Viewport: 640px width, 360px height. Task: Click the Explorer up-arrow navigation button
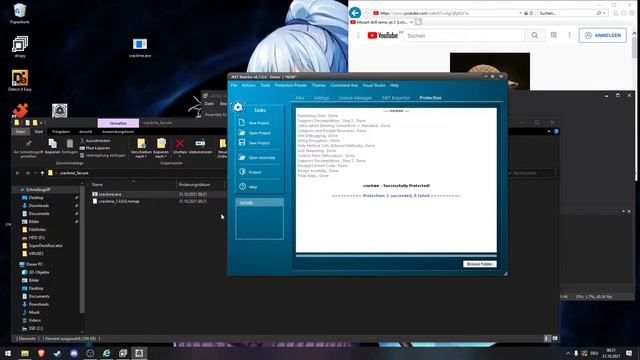[42, 173]
